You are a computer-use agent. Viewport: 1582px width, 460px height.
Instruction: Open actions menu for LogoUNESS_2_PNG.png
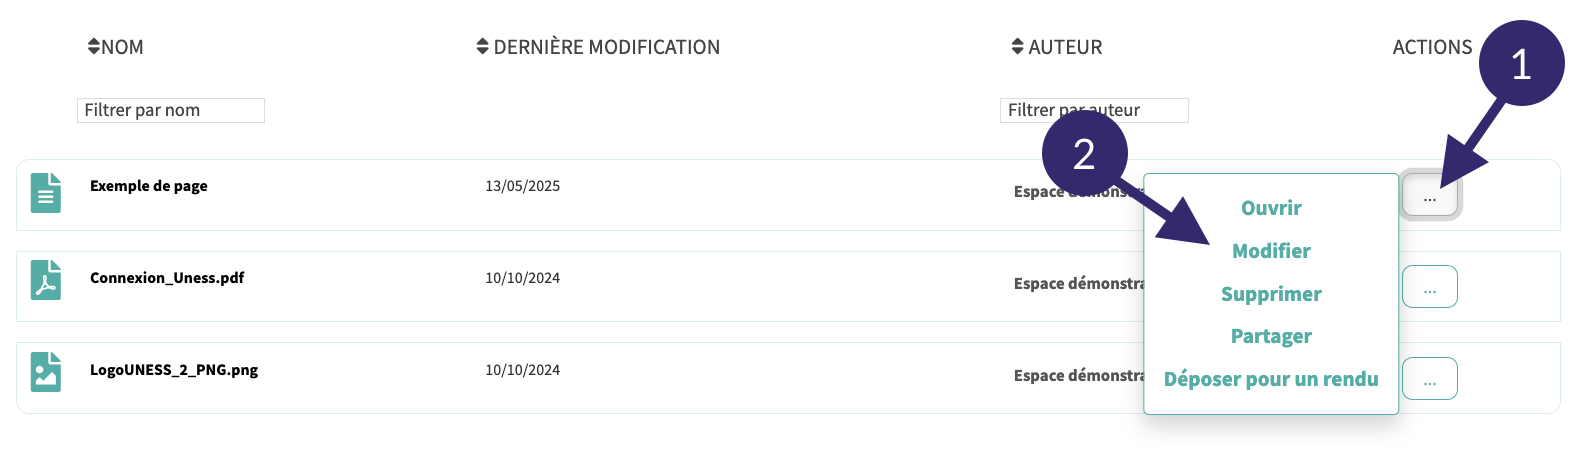(1429, 379)
